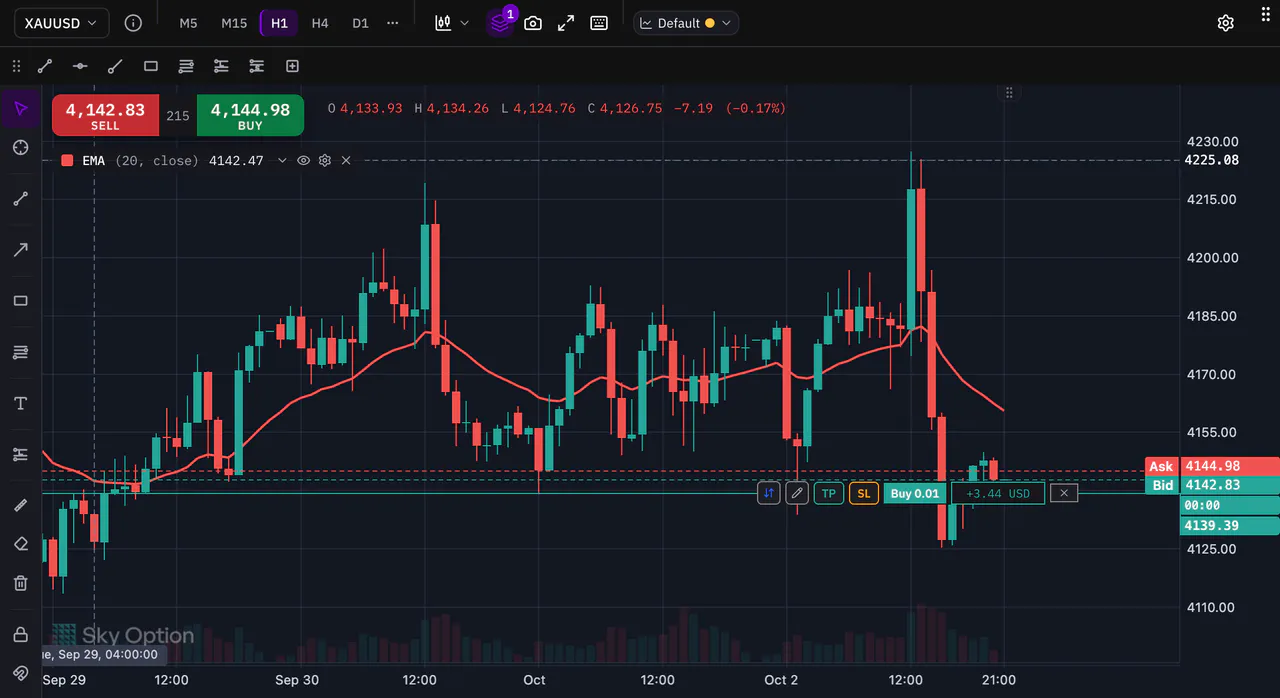Select the trend line tool in top toolbar
Screen dimensions: 1280x698
[x=45, y=66]
